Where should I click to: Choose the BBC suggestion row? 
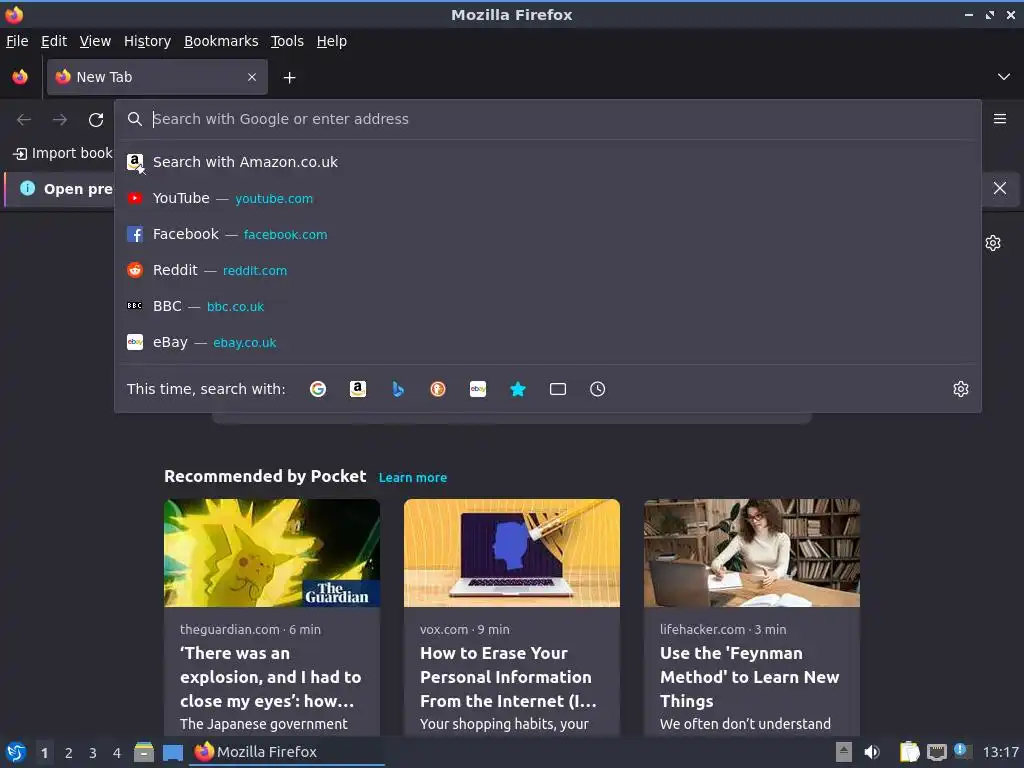pyautogui.click(x=547, y=306)
